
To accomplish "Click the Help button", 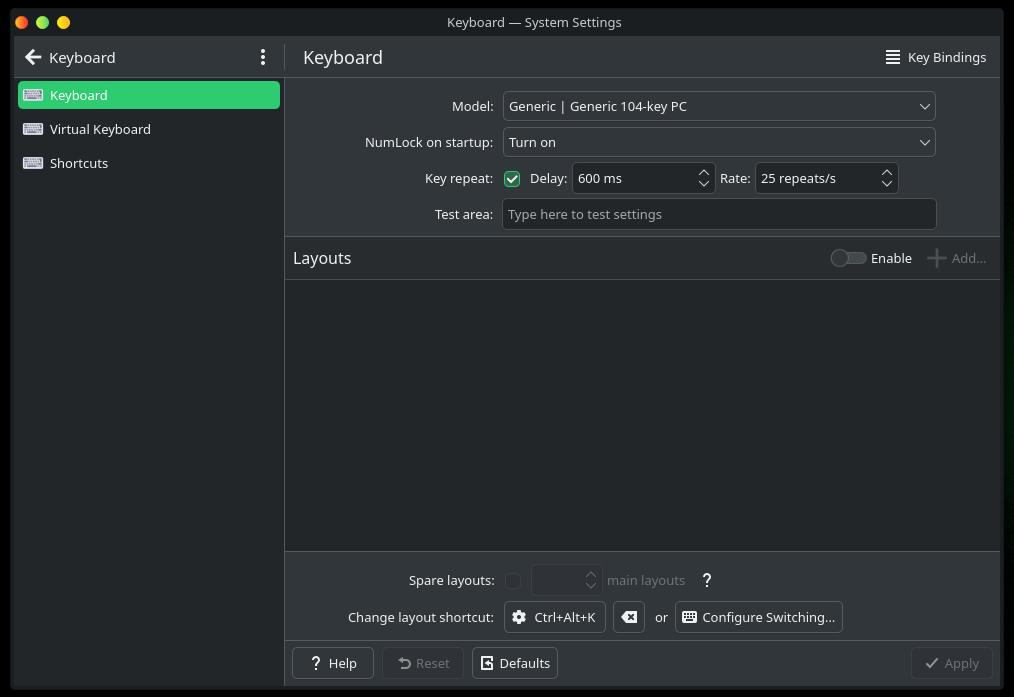I will click(x=332, y=663).
